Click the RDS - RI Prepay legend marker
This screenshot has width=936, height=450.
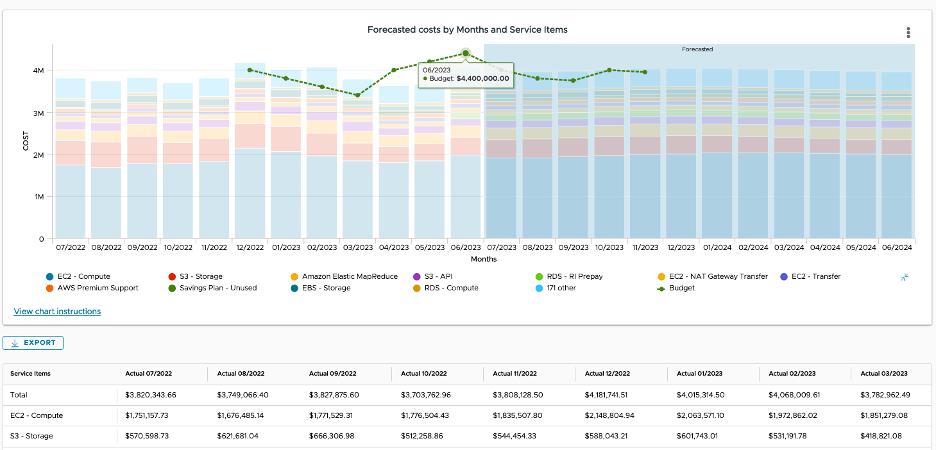pos(540,276)
